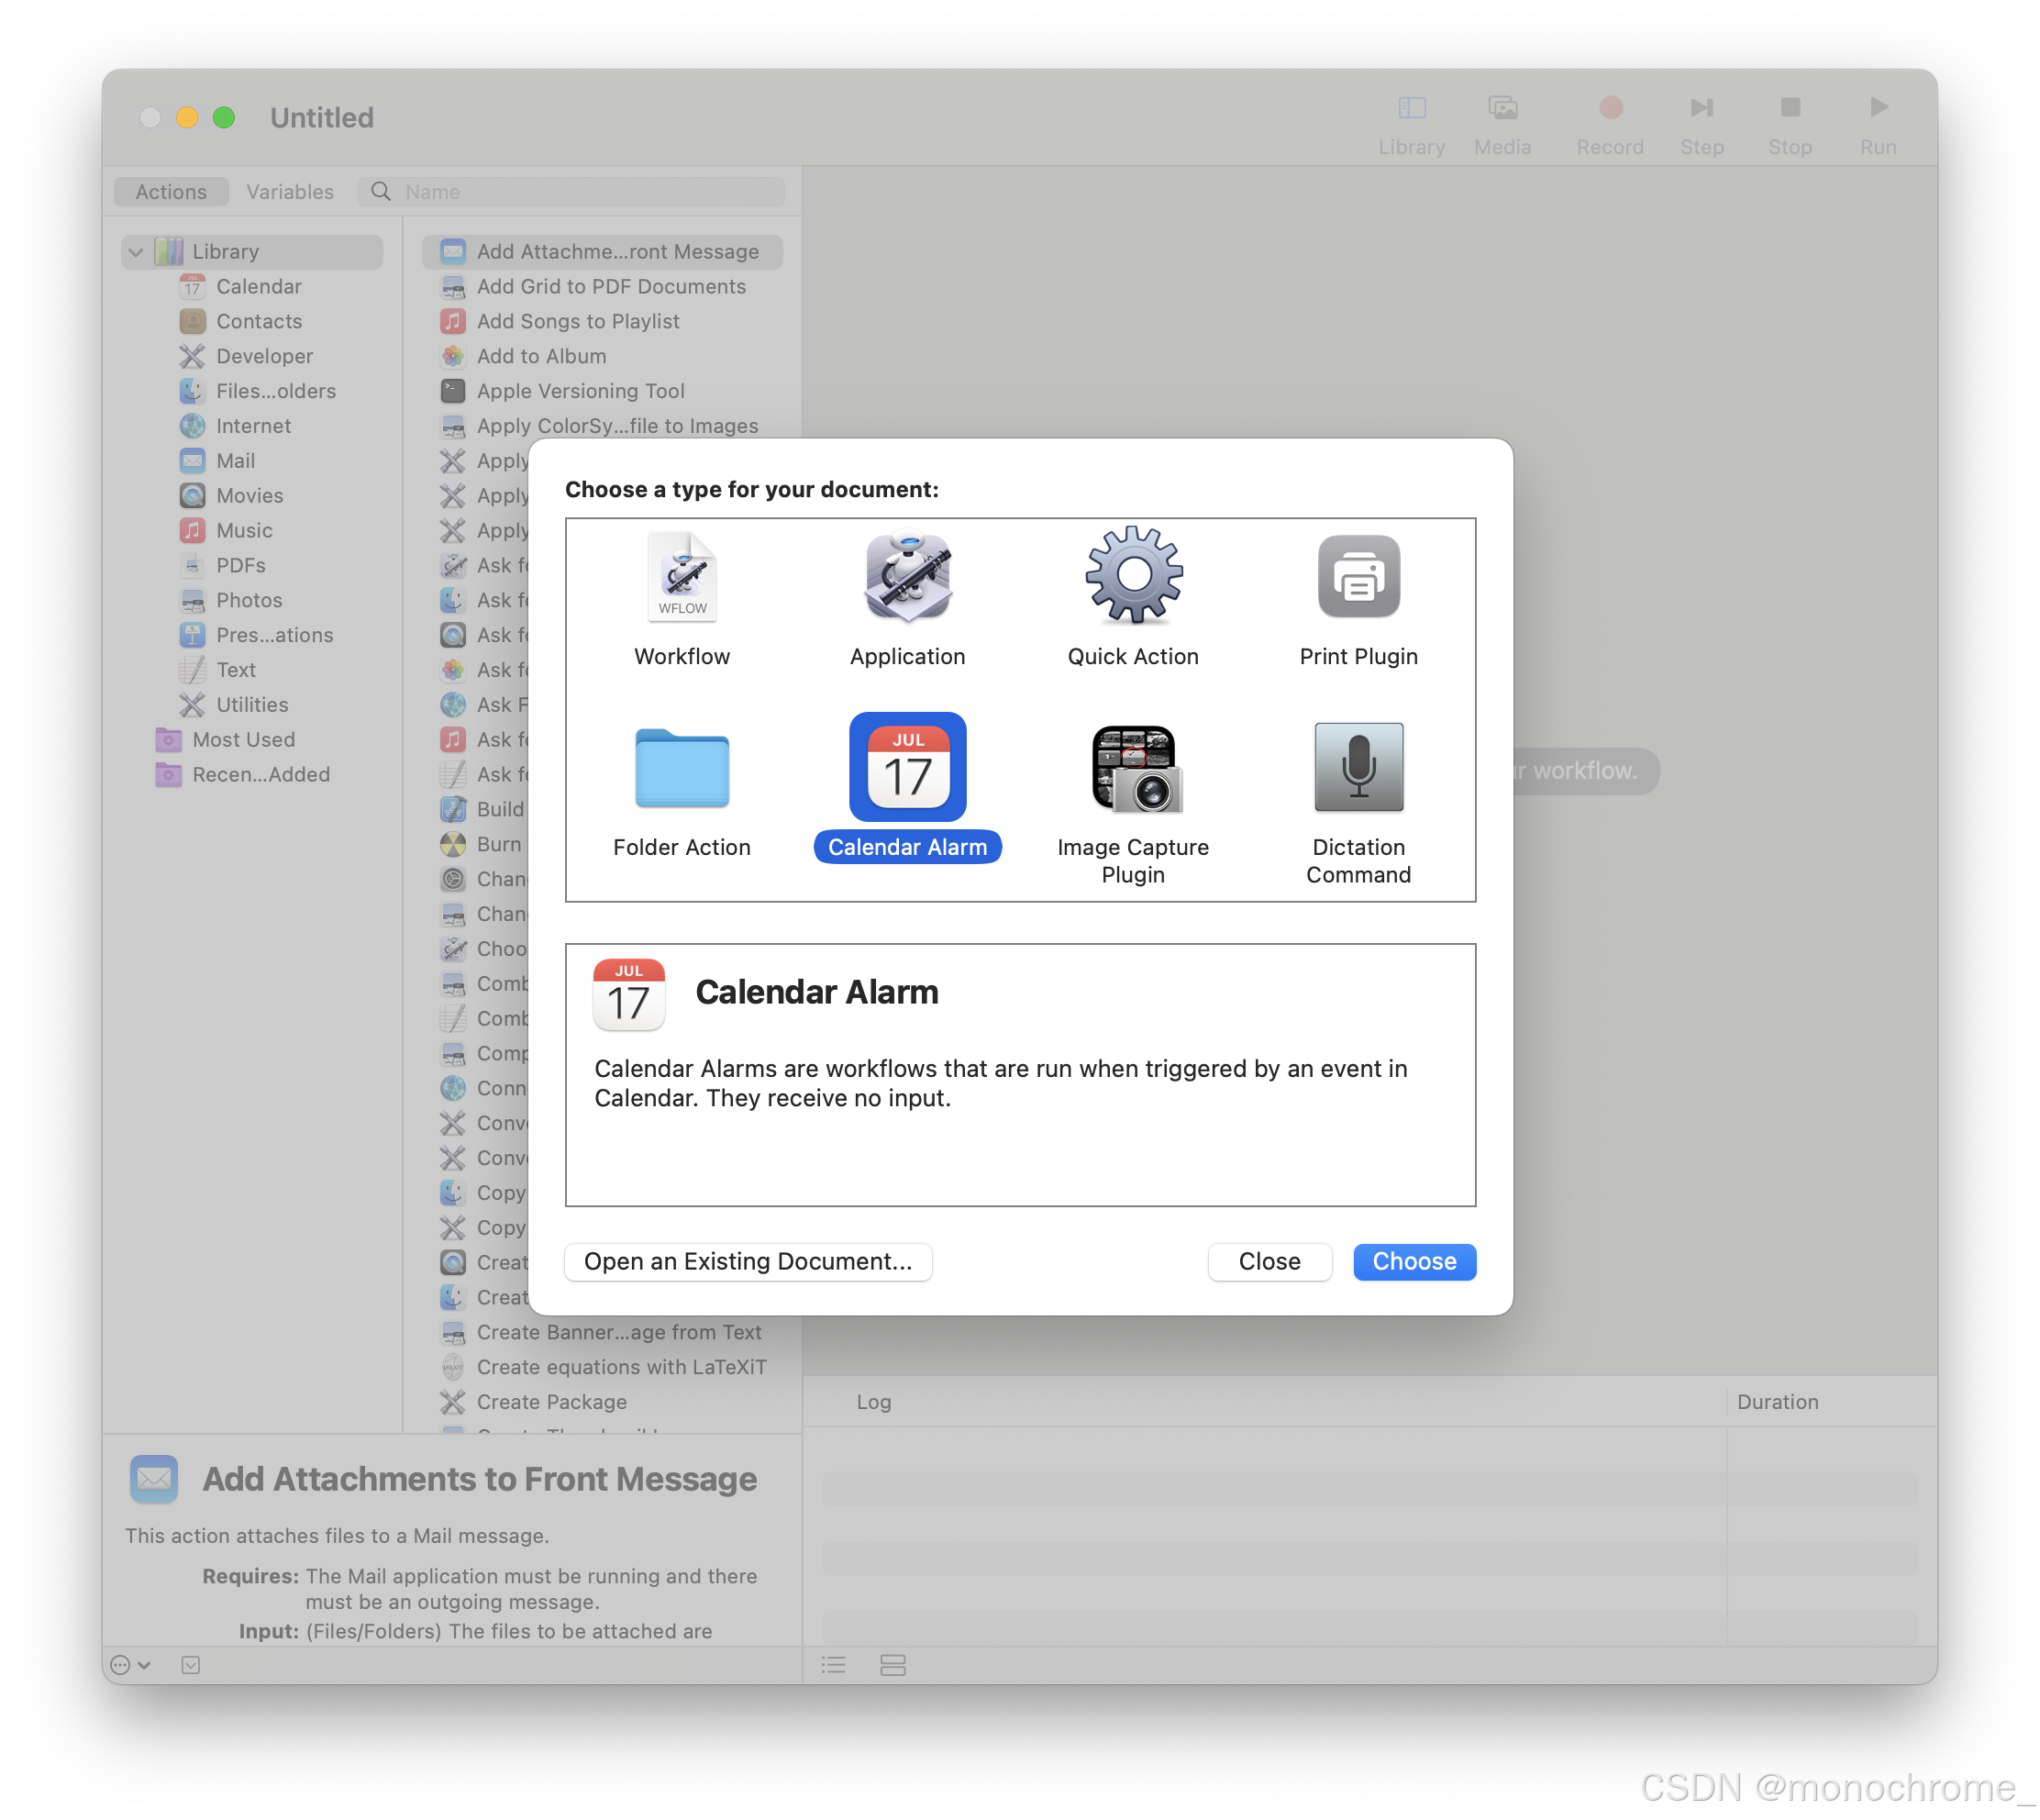Select the Folder Action folder icon
The height and width of the screenshot is (1820, 2040).
tap(682, 767)
